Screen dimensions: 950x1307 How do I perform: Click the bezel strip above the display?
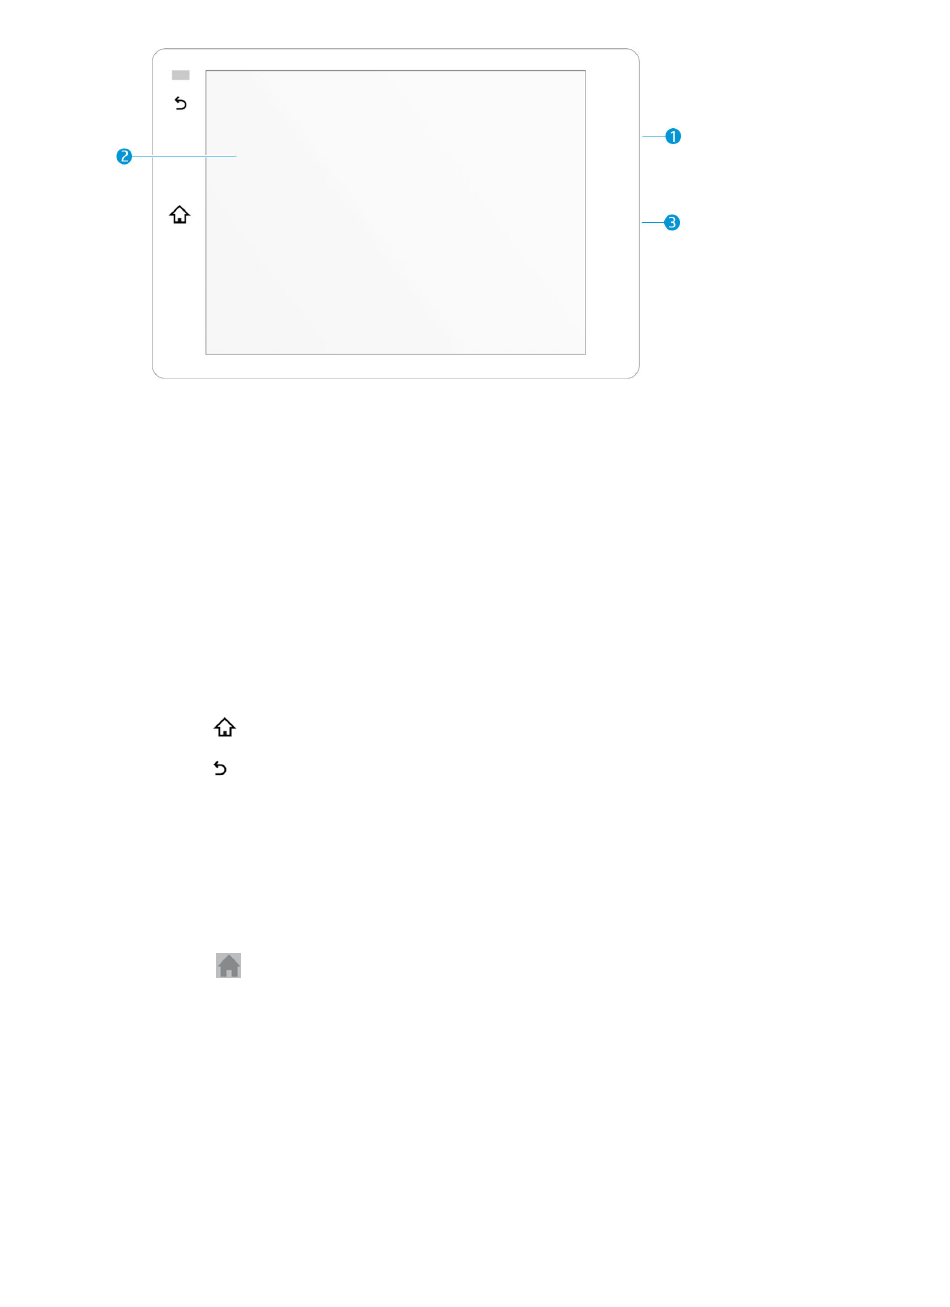tap(395, 59)
